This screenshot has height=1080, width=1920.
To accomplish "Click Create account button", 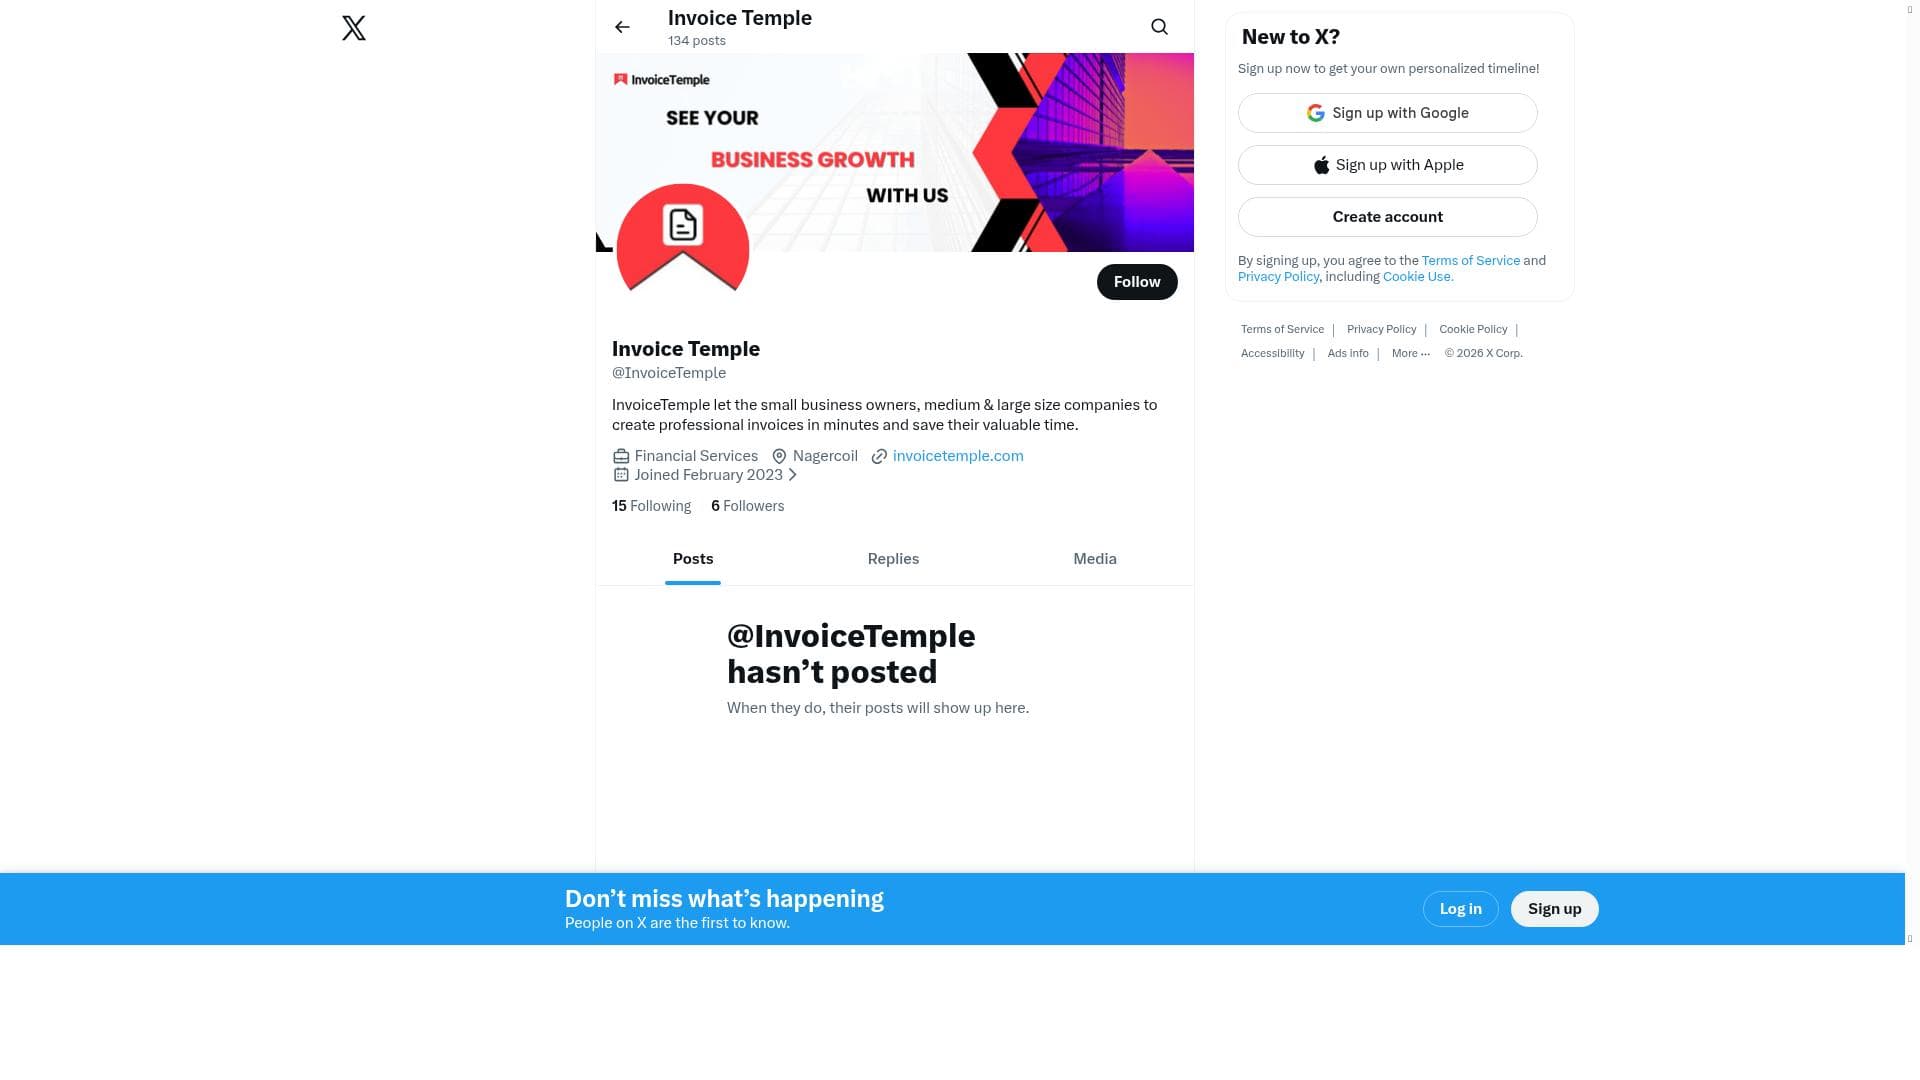I will pyautogui.click(x=1387, y=217).
